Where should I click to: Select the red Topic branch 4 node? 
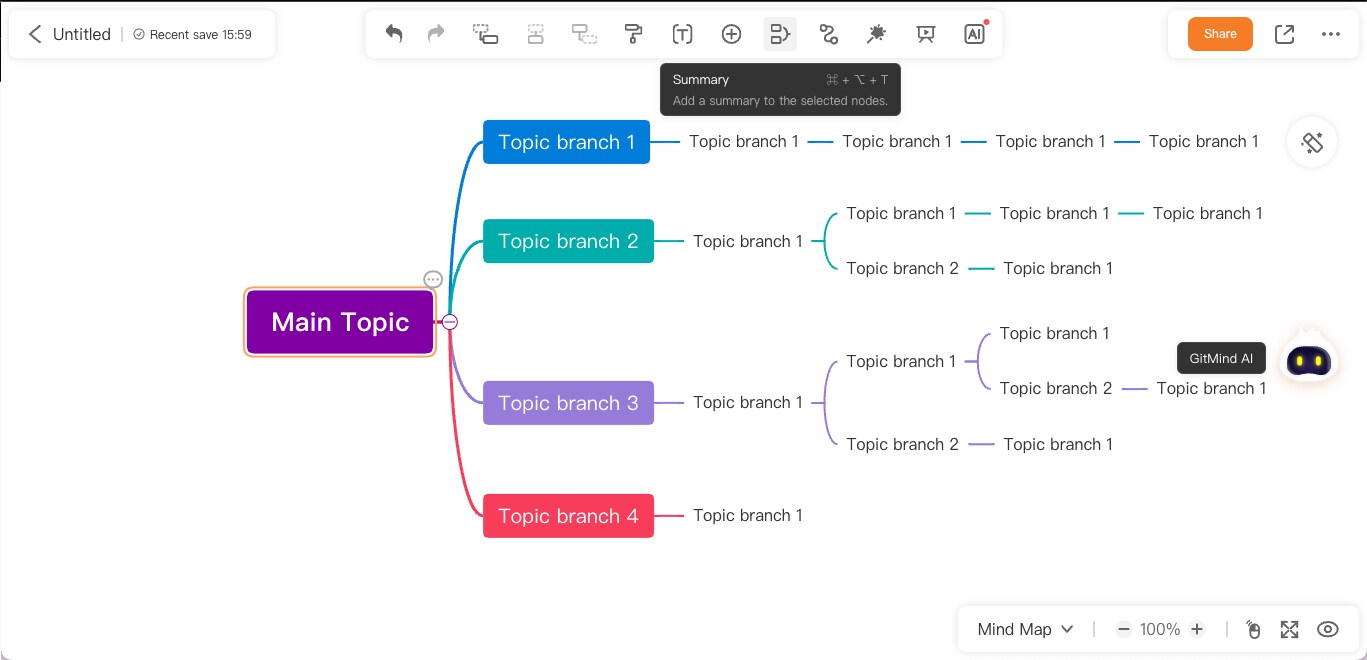(568, 516)
